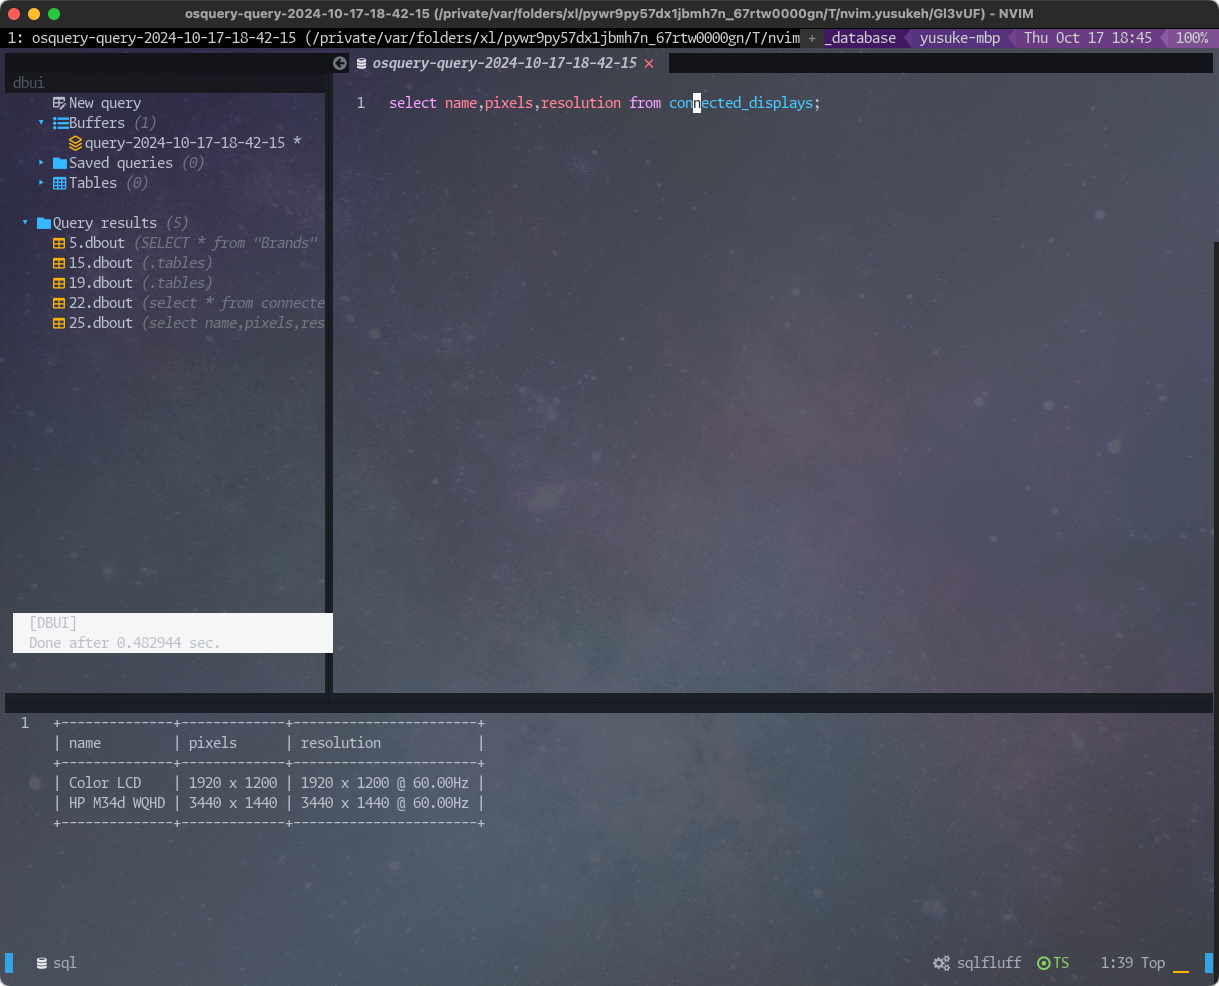Click the 'Thu Oct 17 18:45' clock segment
Image resolution: width=1219 pixels, height=986 pixels.
point(1088,38)
